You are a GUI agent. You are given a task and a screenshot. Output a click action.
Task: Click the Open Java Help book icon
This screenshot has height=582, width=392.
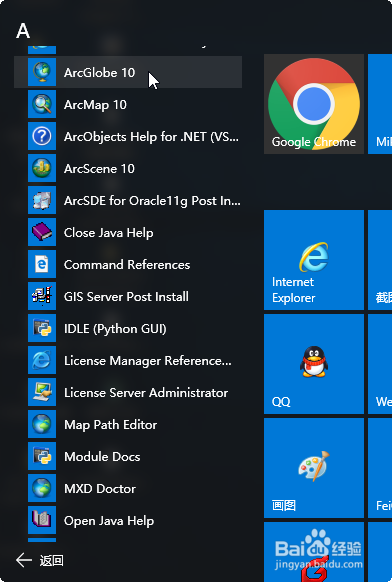[x=42, y=520]
